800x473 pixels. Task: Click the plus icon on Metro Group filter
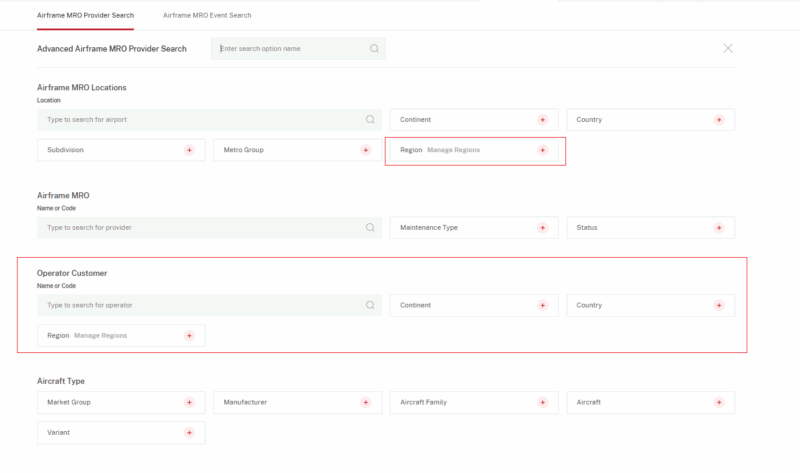click(365, 150)
